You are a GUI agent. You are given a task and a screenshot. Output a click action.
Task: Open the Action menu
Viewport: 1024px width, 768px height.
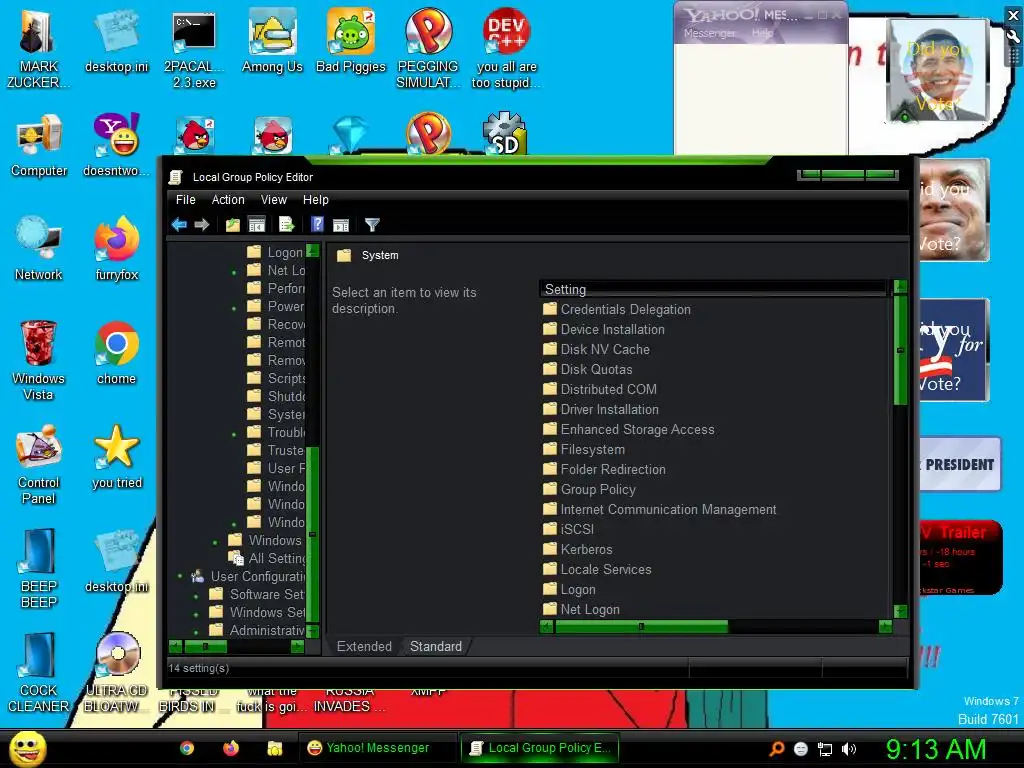pyautogui.click(x=228, y=200)
